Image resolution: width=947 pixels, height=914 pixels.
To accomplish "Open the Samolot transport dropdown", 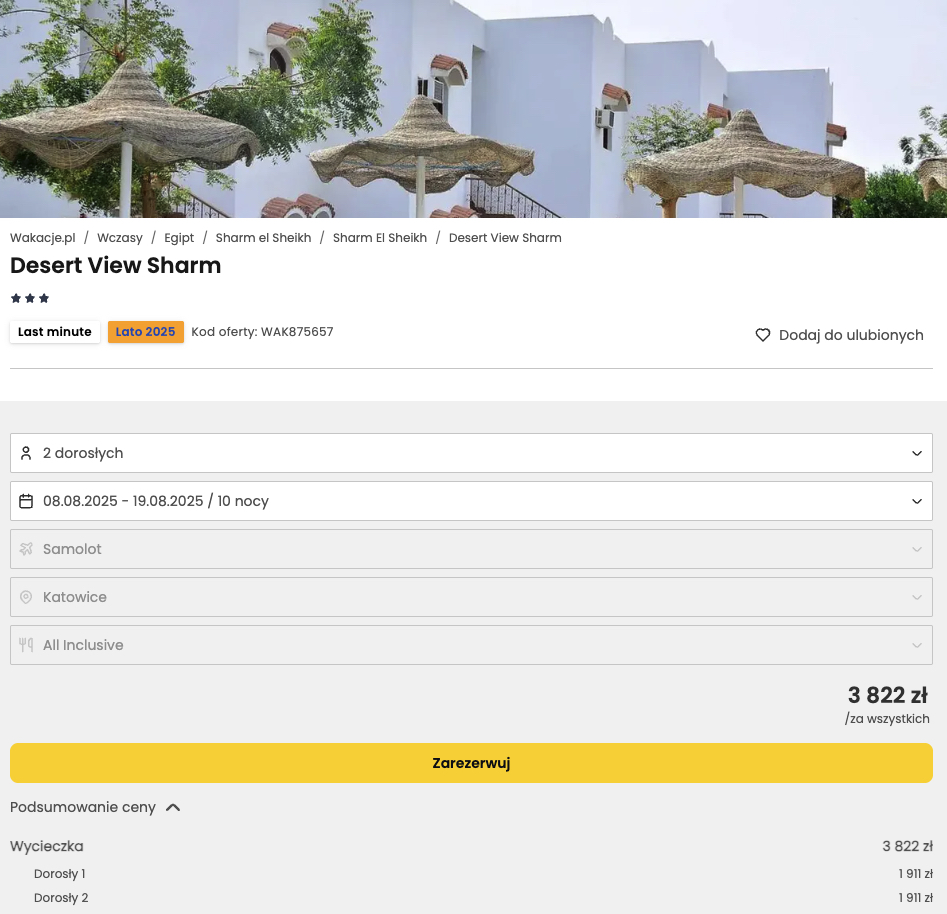I will pos(471,549).
